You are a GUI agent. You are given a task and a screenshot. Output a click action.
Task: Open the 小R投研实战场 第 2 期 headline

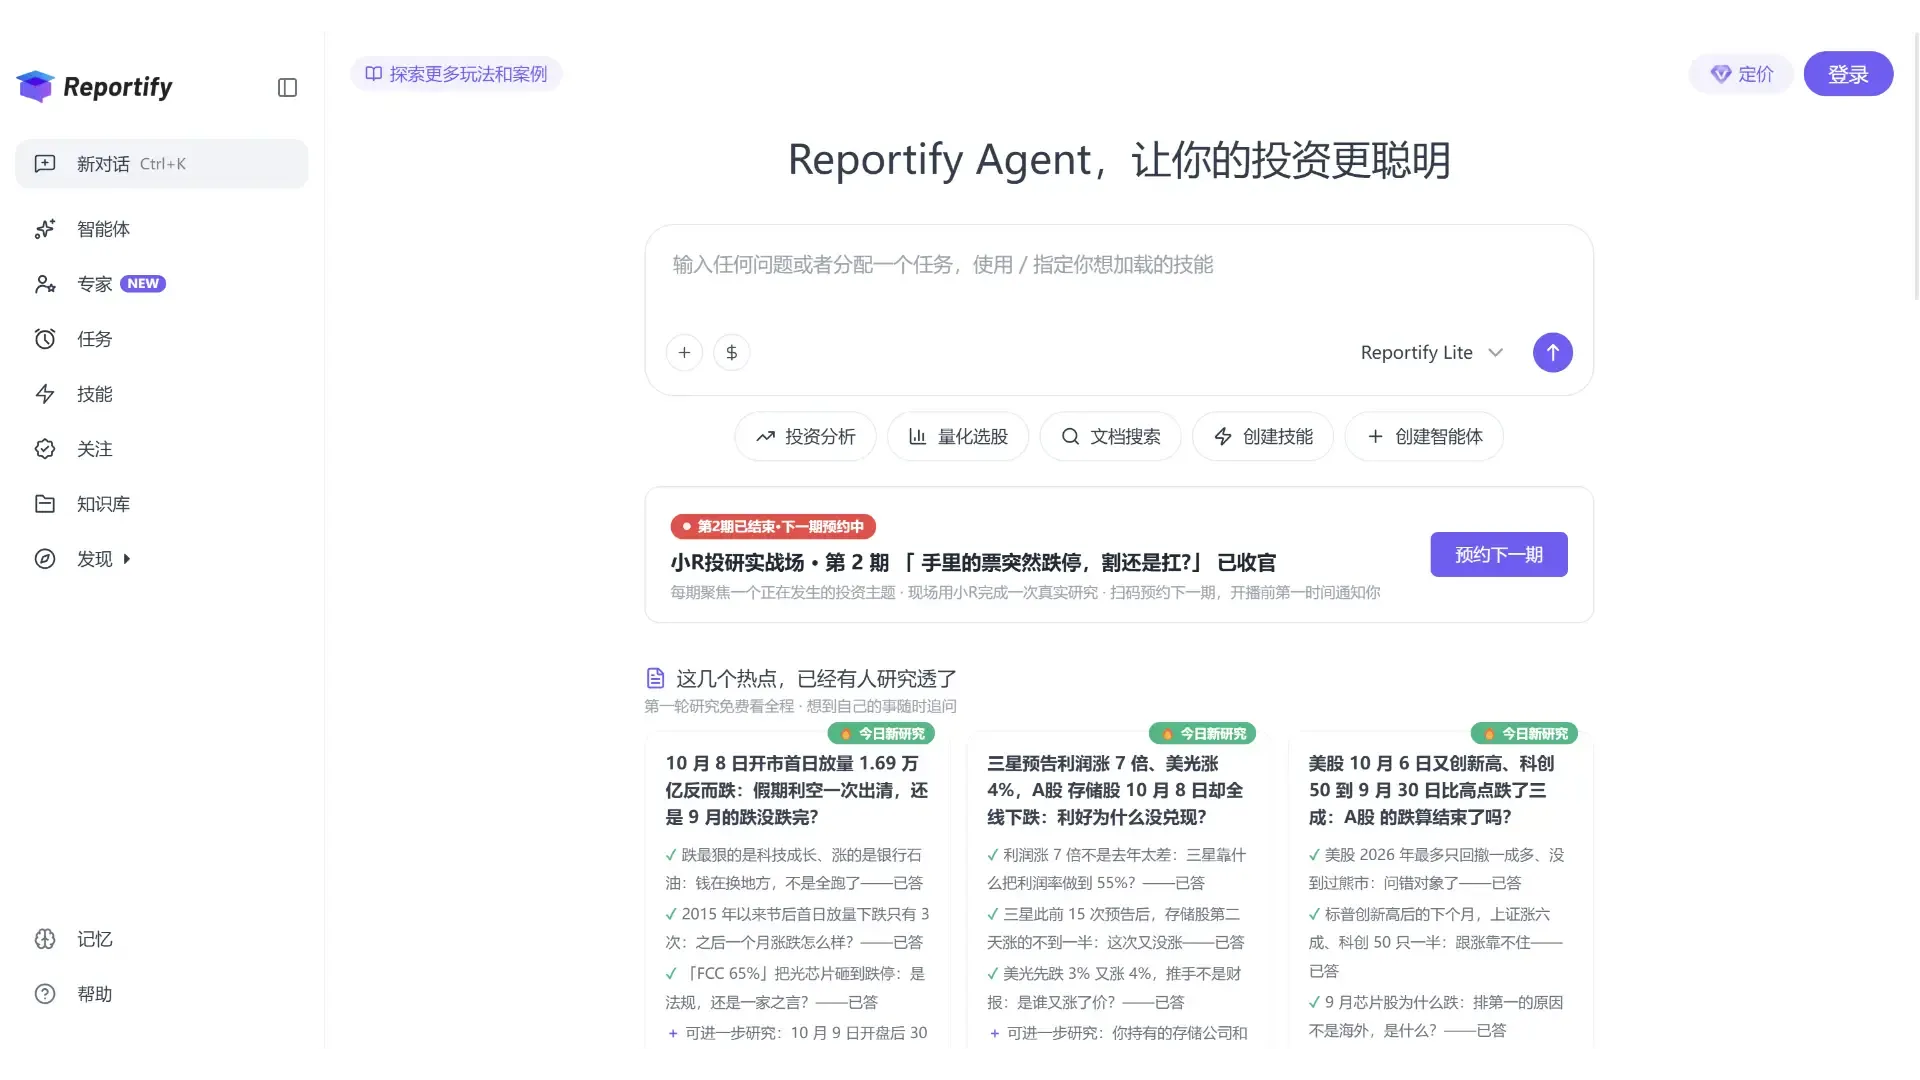tap(973, 563)
